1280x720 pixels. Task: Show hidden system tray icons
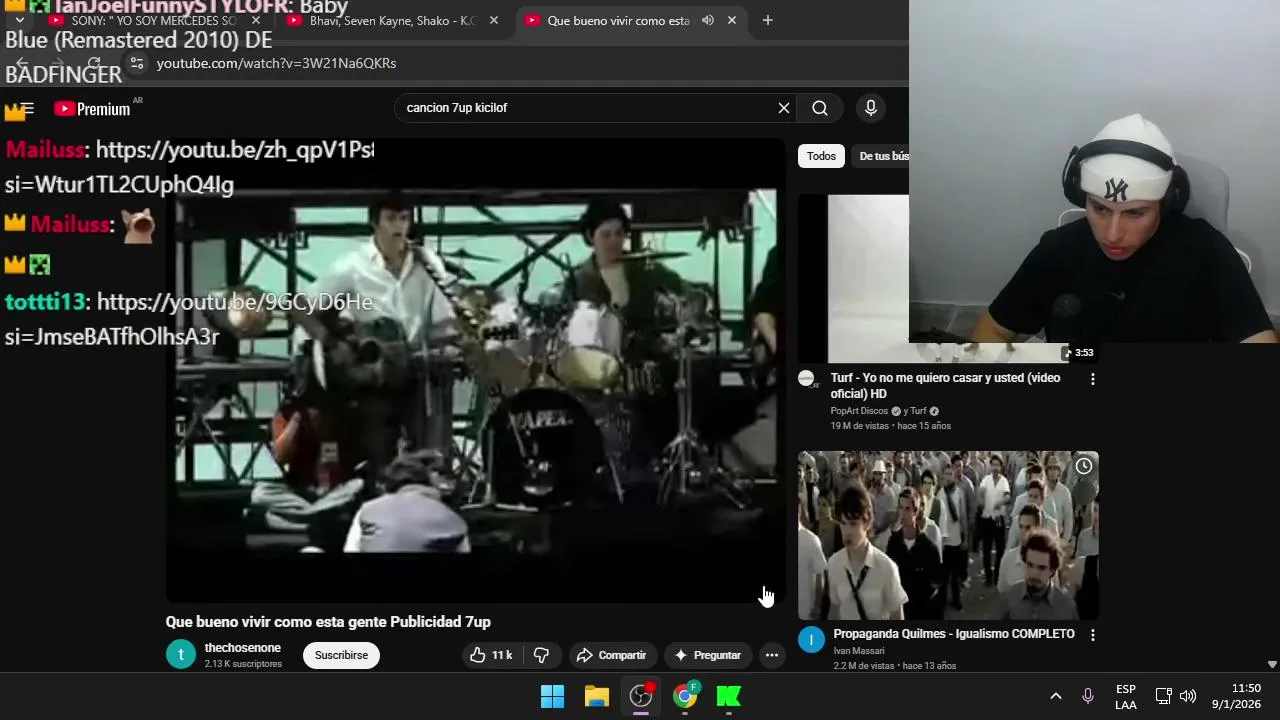click(x=1055, y=696)
